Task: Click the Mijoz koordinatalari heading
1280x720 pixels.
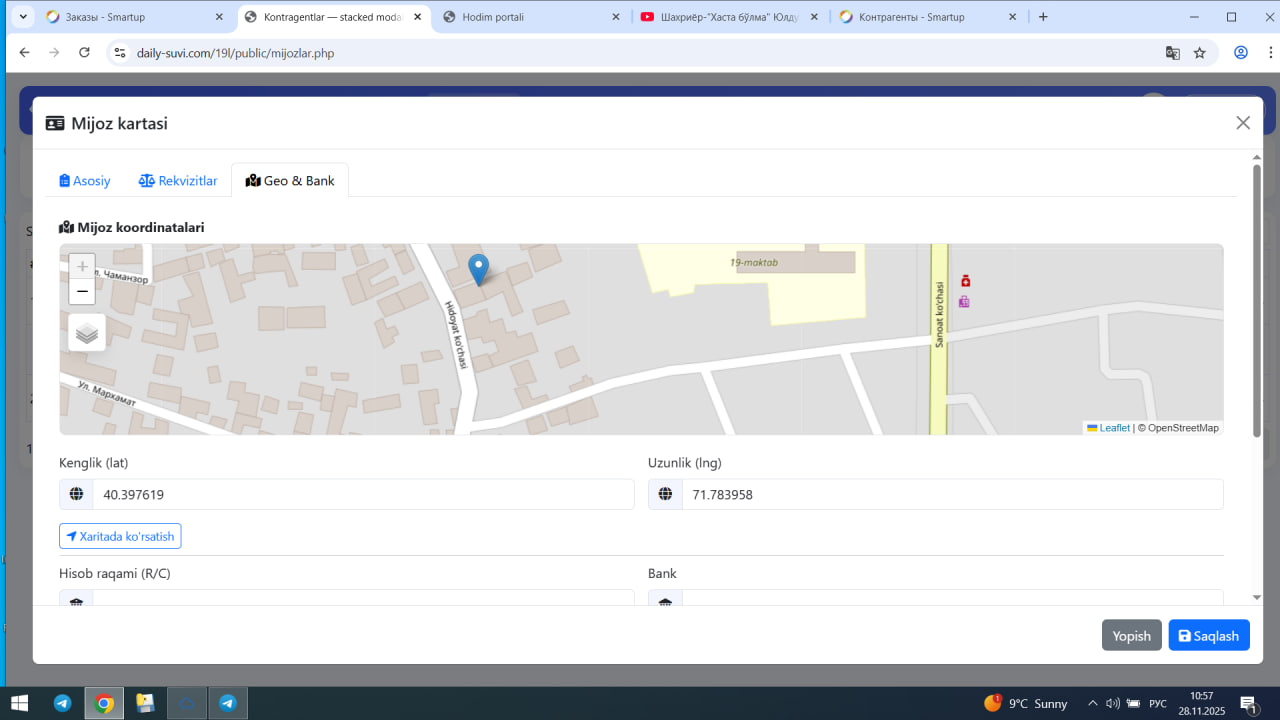Action: click(132, 227)
